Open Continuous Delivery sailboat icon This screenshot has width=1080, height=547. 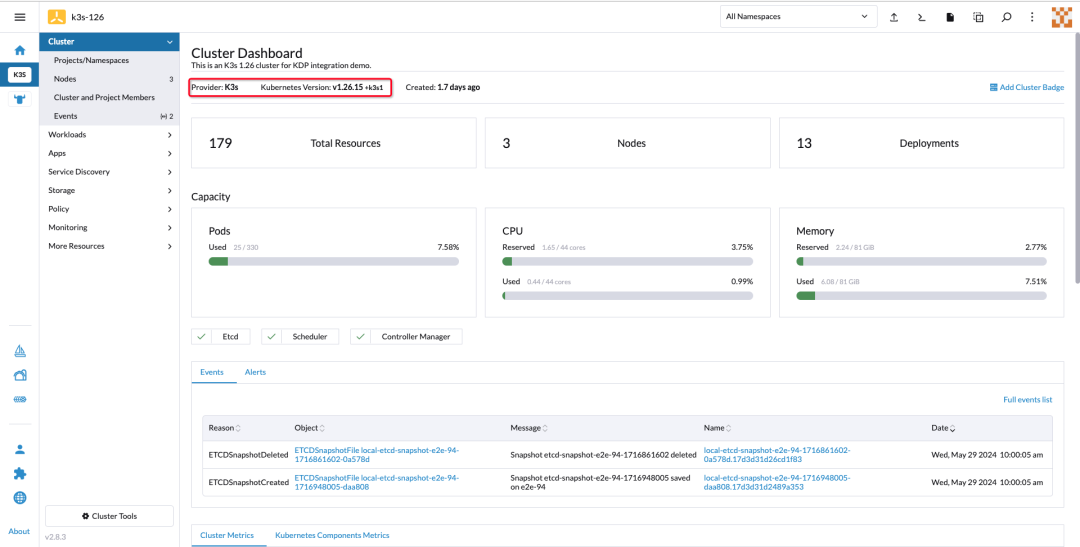coord(20,351)
